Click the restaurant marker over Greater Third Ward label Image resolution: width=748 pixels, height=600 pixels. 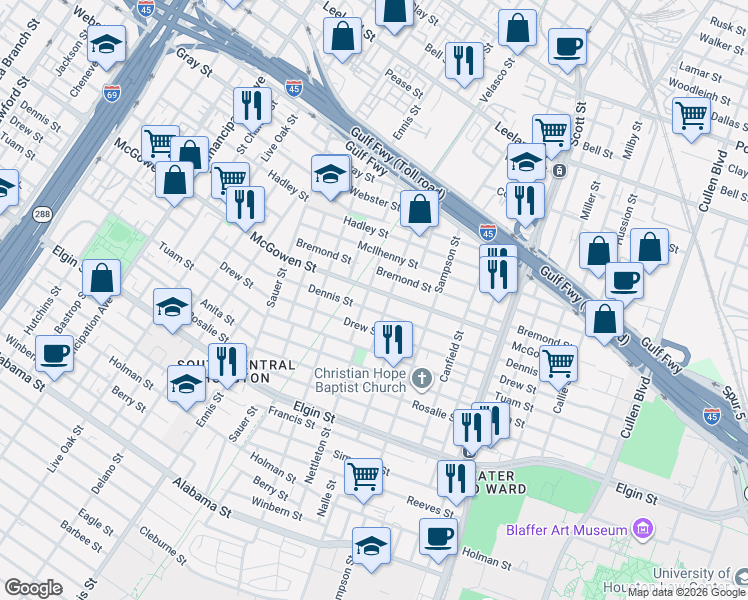(457, 479)
